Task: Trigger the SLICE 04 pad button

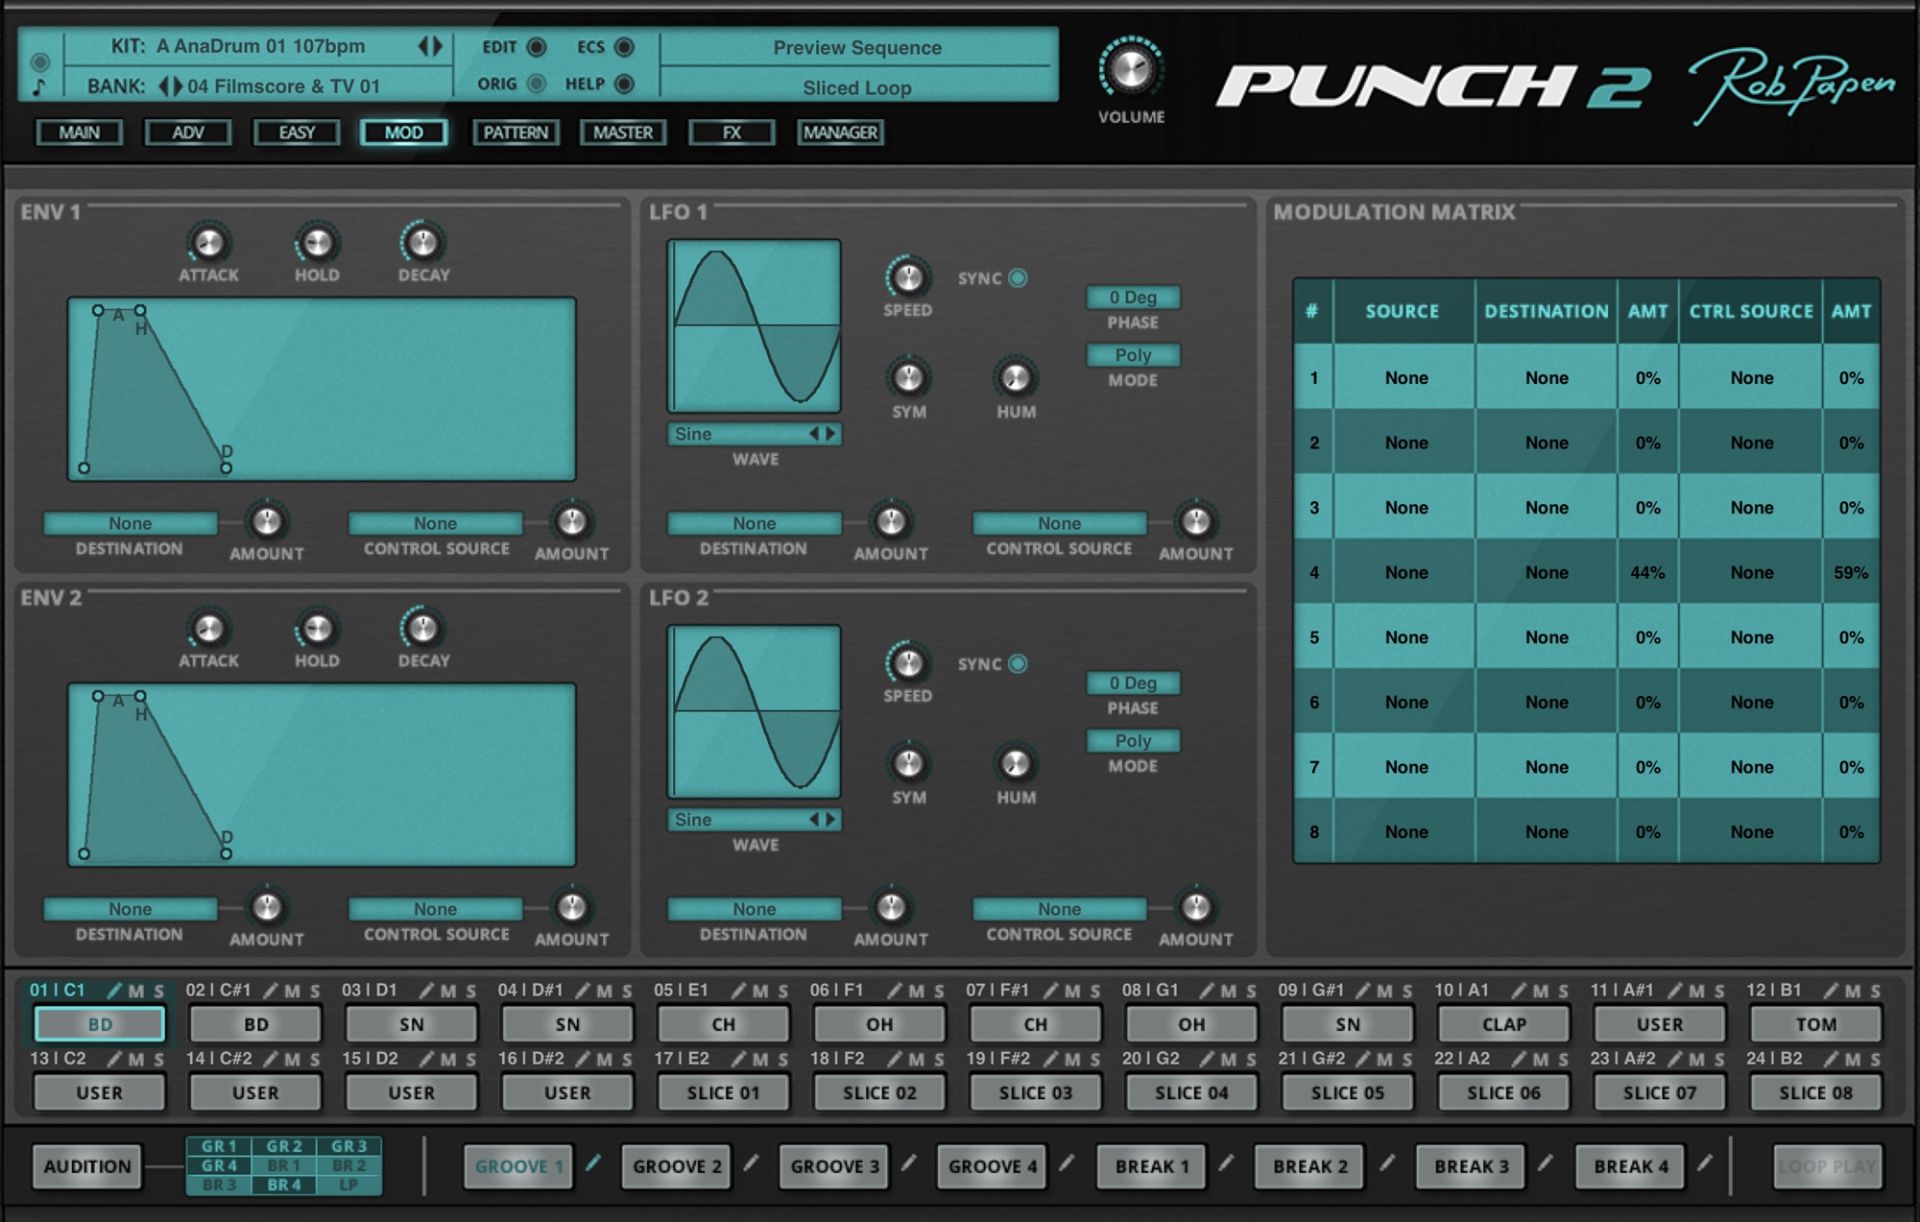Action: 1191,1092
